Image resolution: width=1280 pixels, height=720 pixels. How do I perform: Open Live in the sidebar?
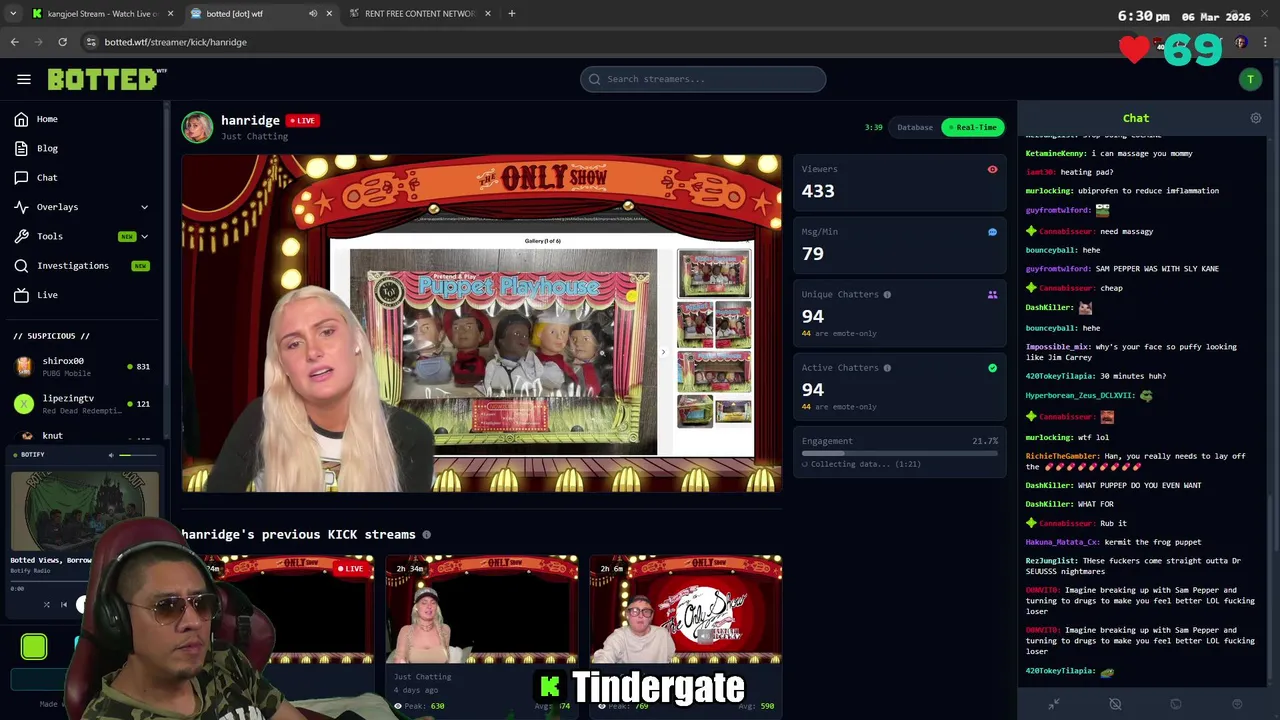point(47,295)
